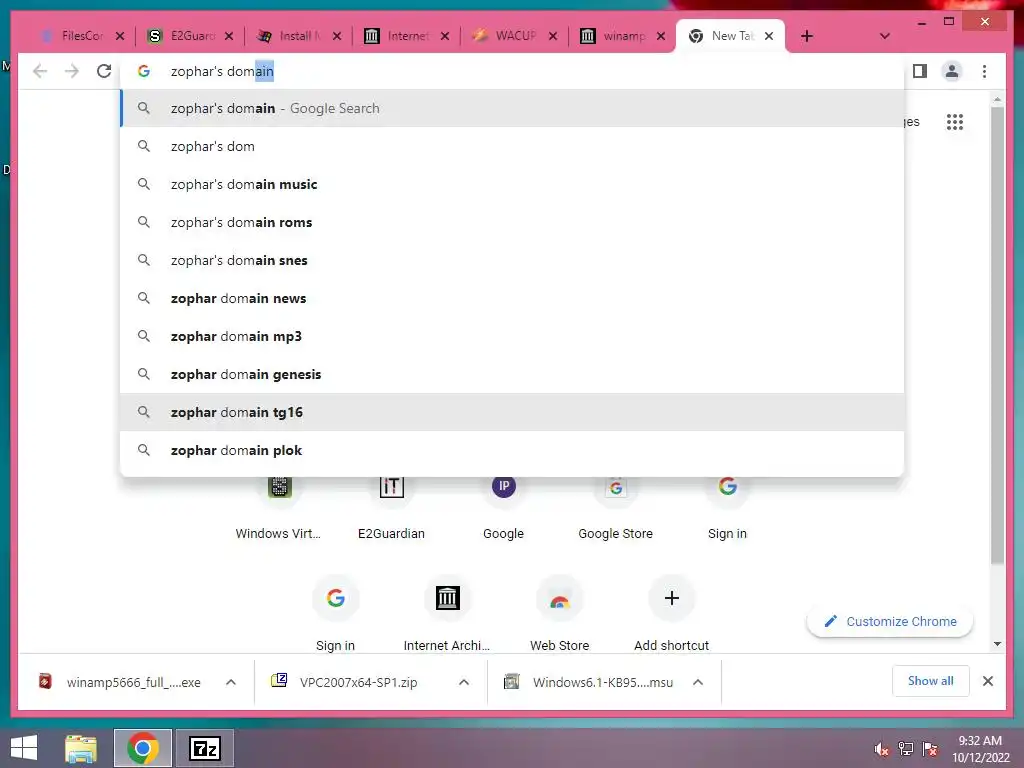Screen dimensions: 1024x768
Task: Open the tab search chevron
Action: coord(884,36)
